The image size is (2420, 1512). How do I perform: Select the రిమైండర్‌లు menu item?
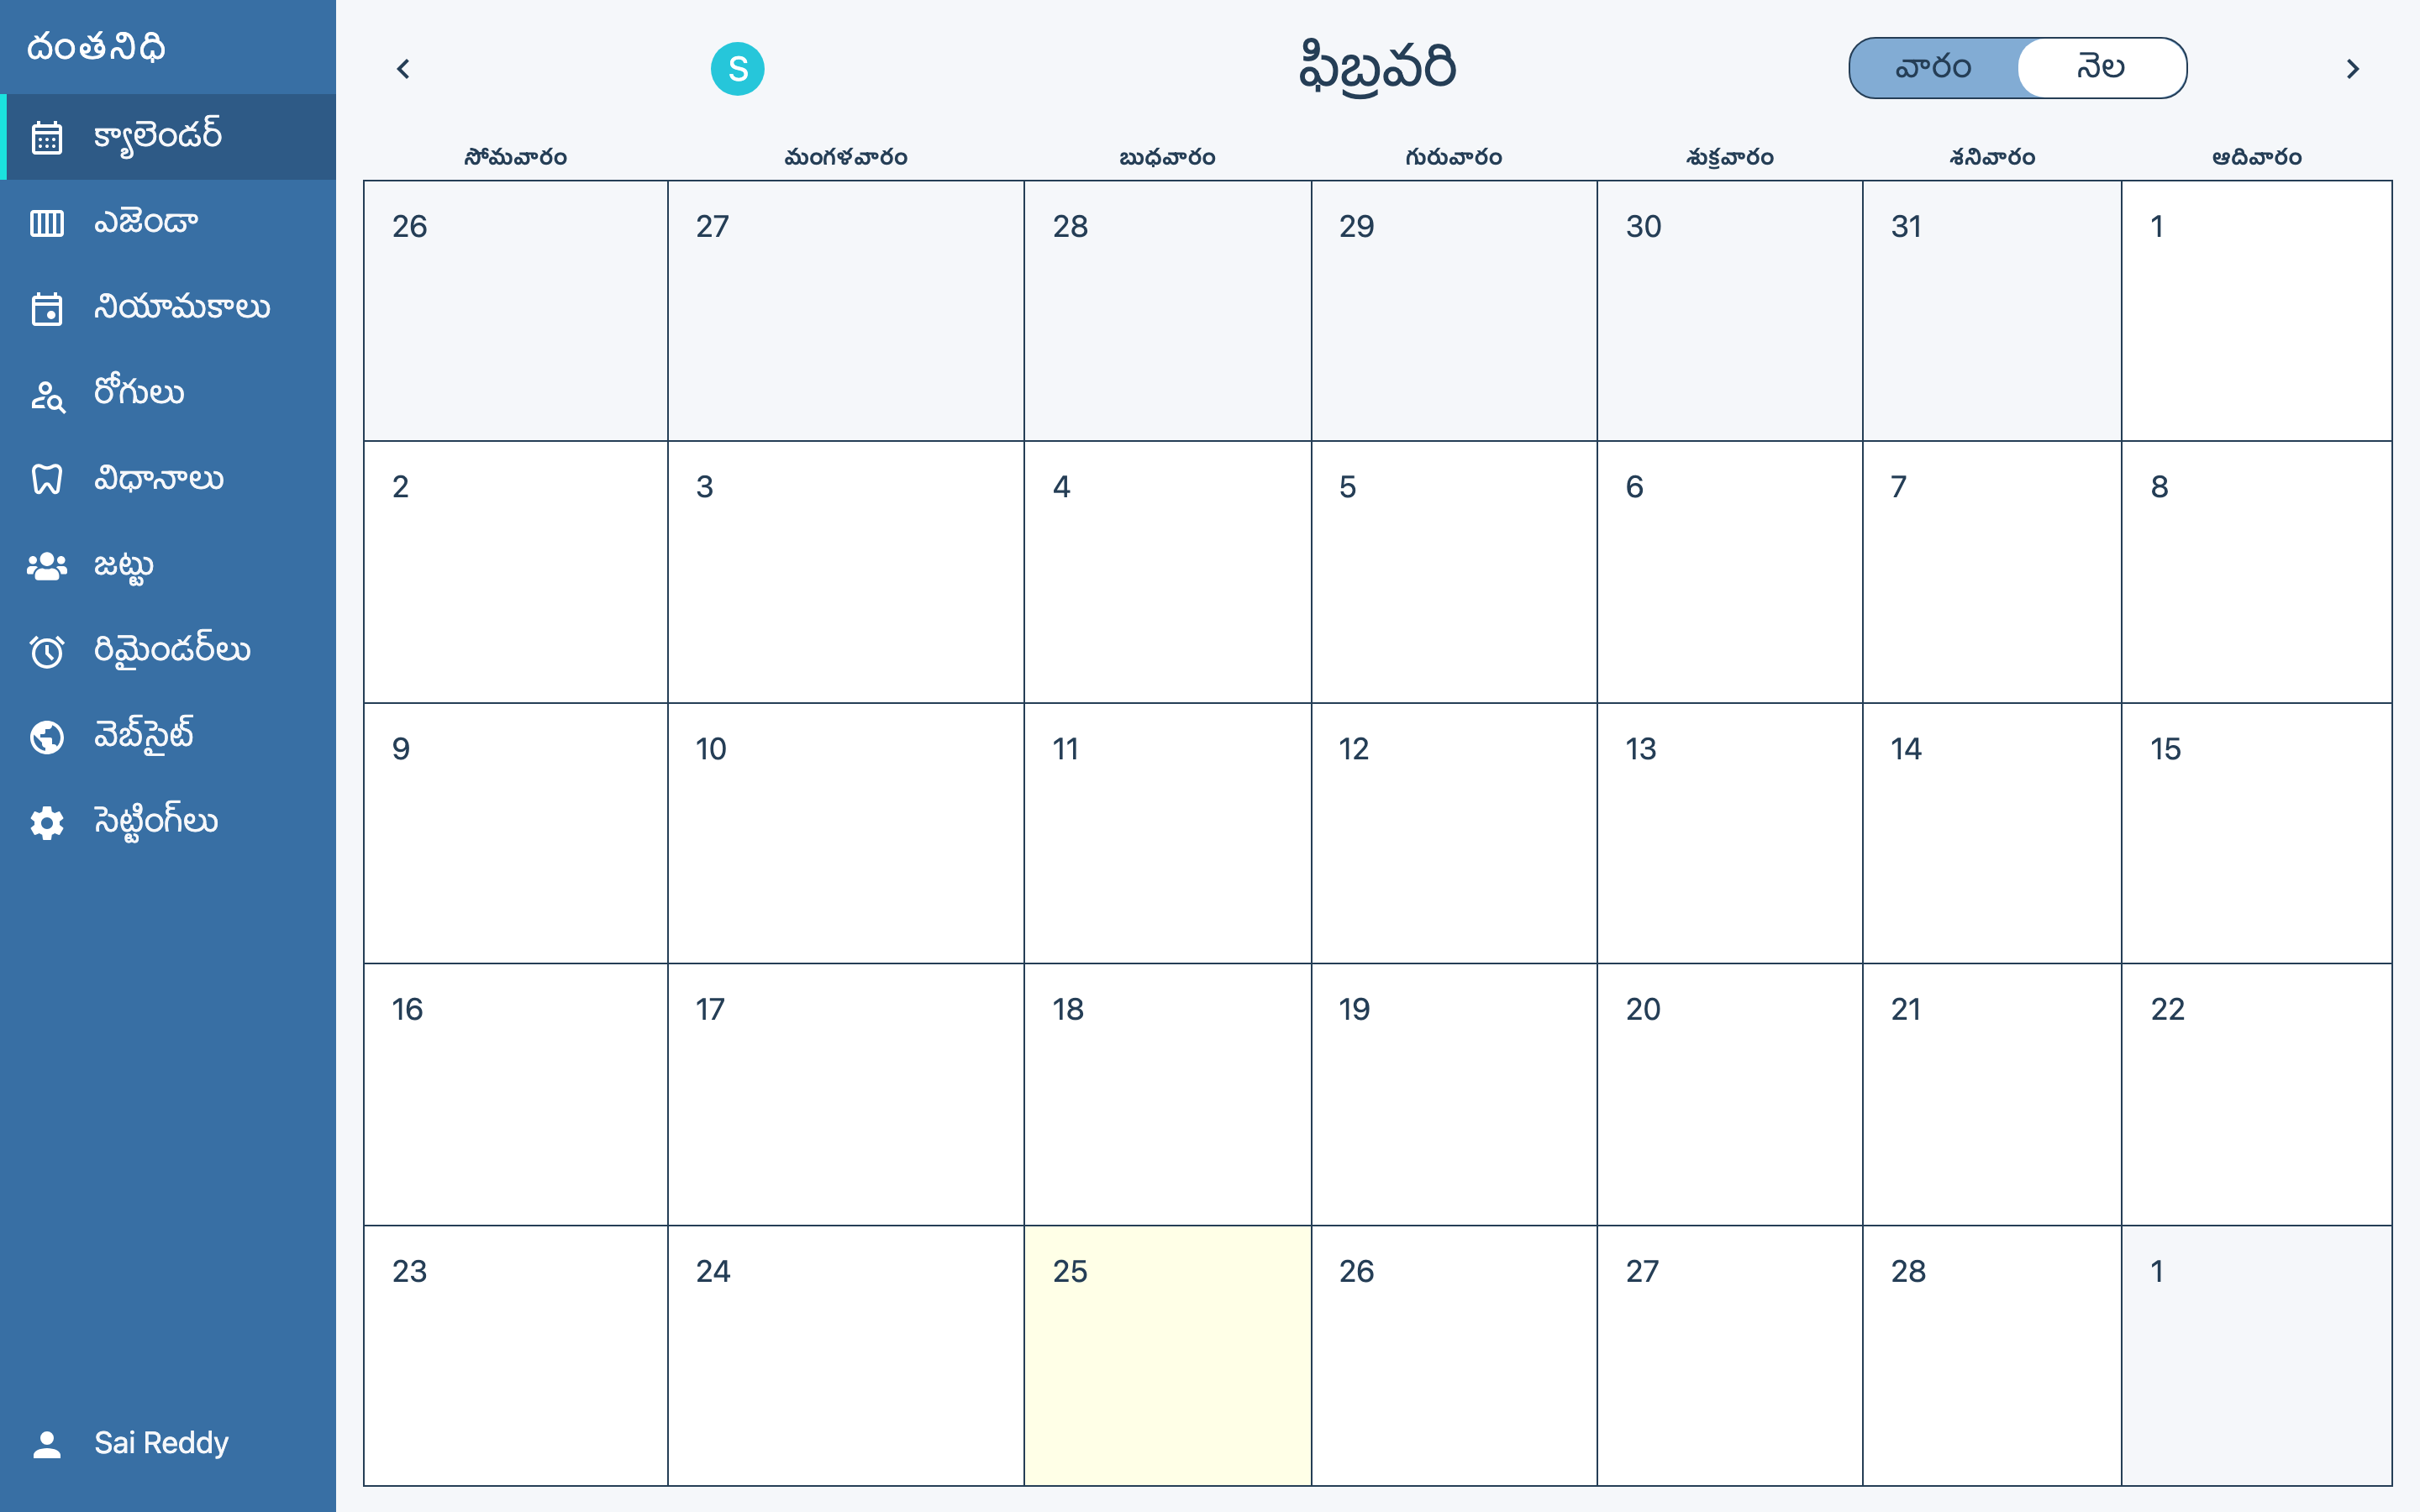(172, 651)
